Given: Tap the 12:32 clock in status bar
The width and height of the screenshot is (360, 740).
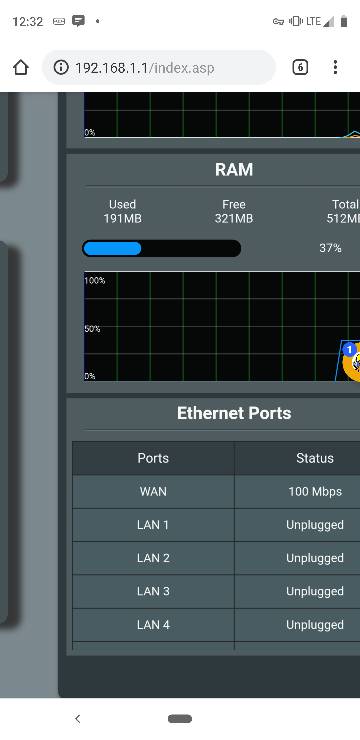Looking at the screenshot, I should [27, 21].
